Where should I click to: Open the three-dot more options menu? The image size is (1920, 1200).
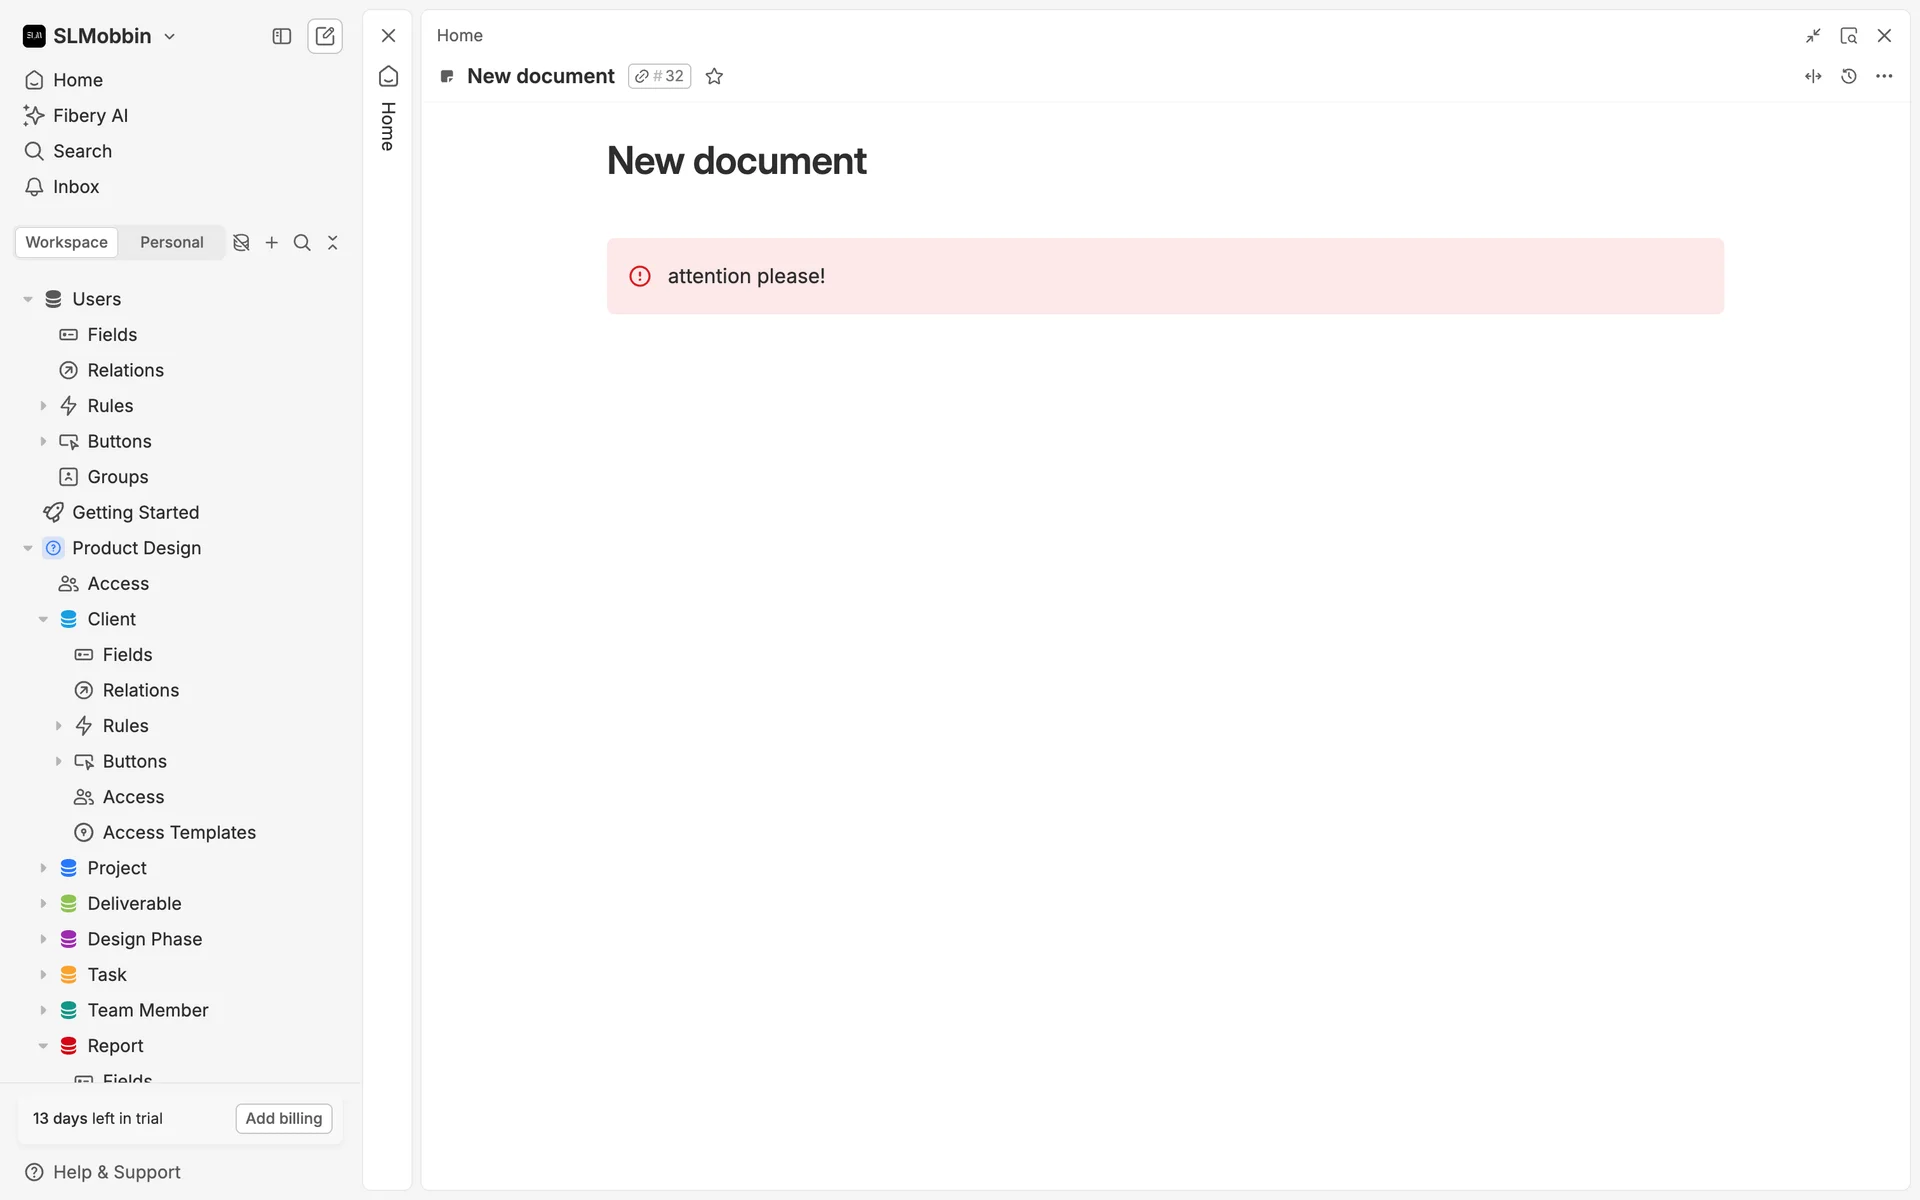click(1884, 76)
